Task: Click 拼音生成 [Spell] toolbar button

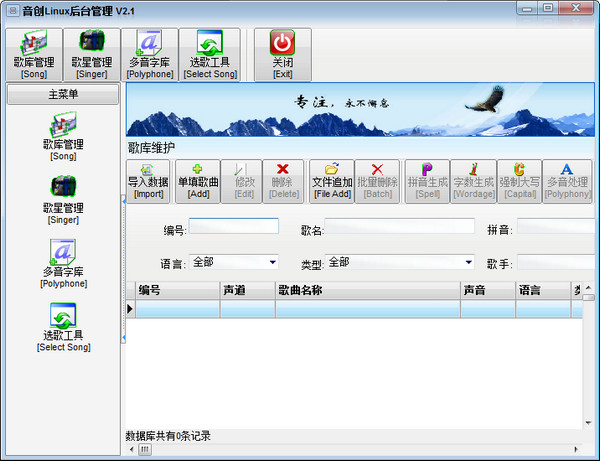Action: tap(427, 182)
